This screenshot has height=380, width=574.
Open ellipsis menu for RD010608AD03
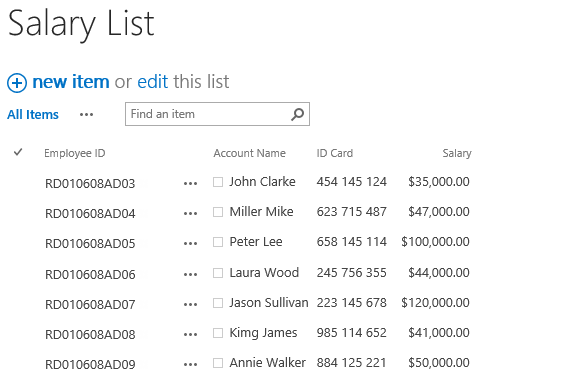point(190,183)
